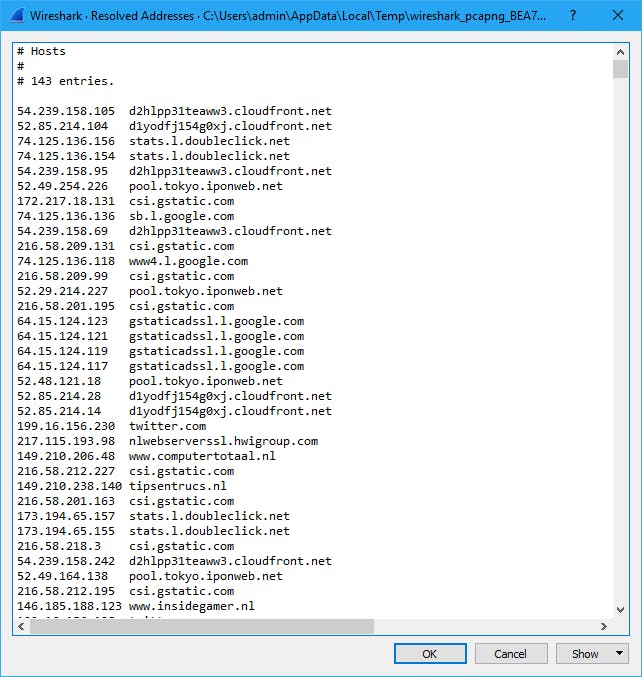Viewport: 642px width, 677px height.
Task: Select the 54.239.158.69 cloudfront entry
Action: coord(174,231)
